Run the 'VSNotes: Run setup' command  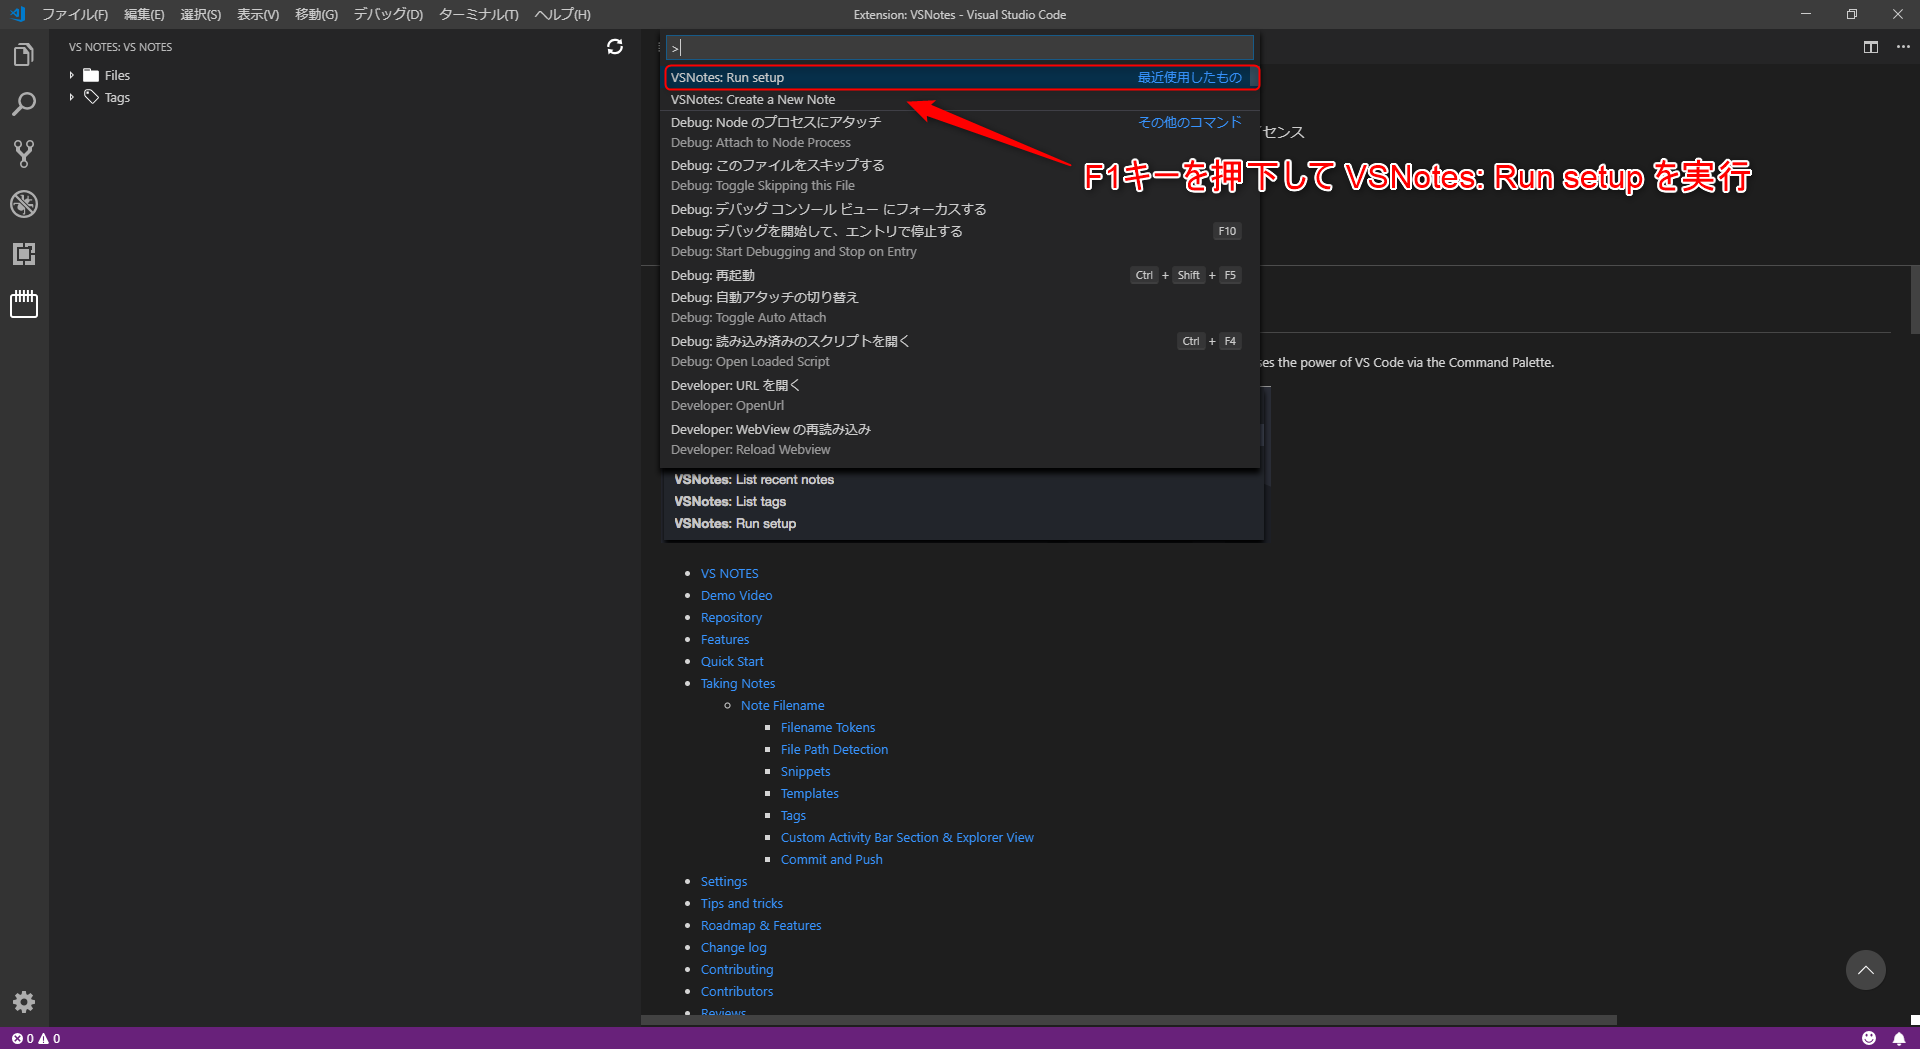click(x=960, y=77)
